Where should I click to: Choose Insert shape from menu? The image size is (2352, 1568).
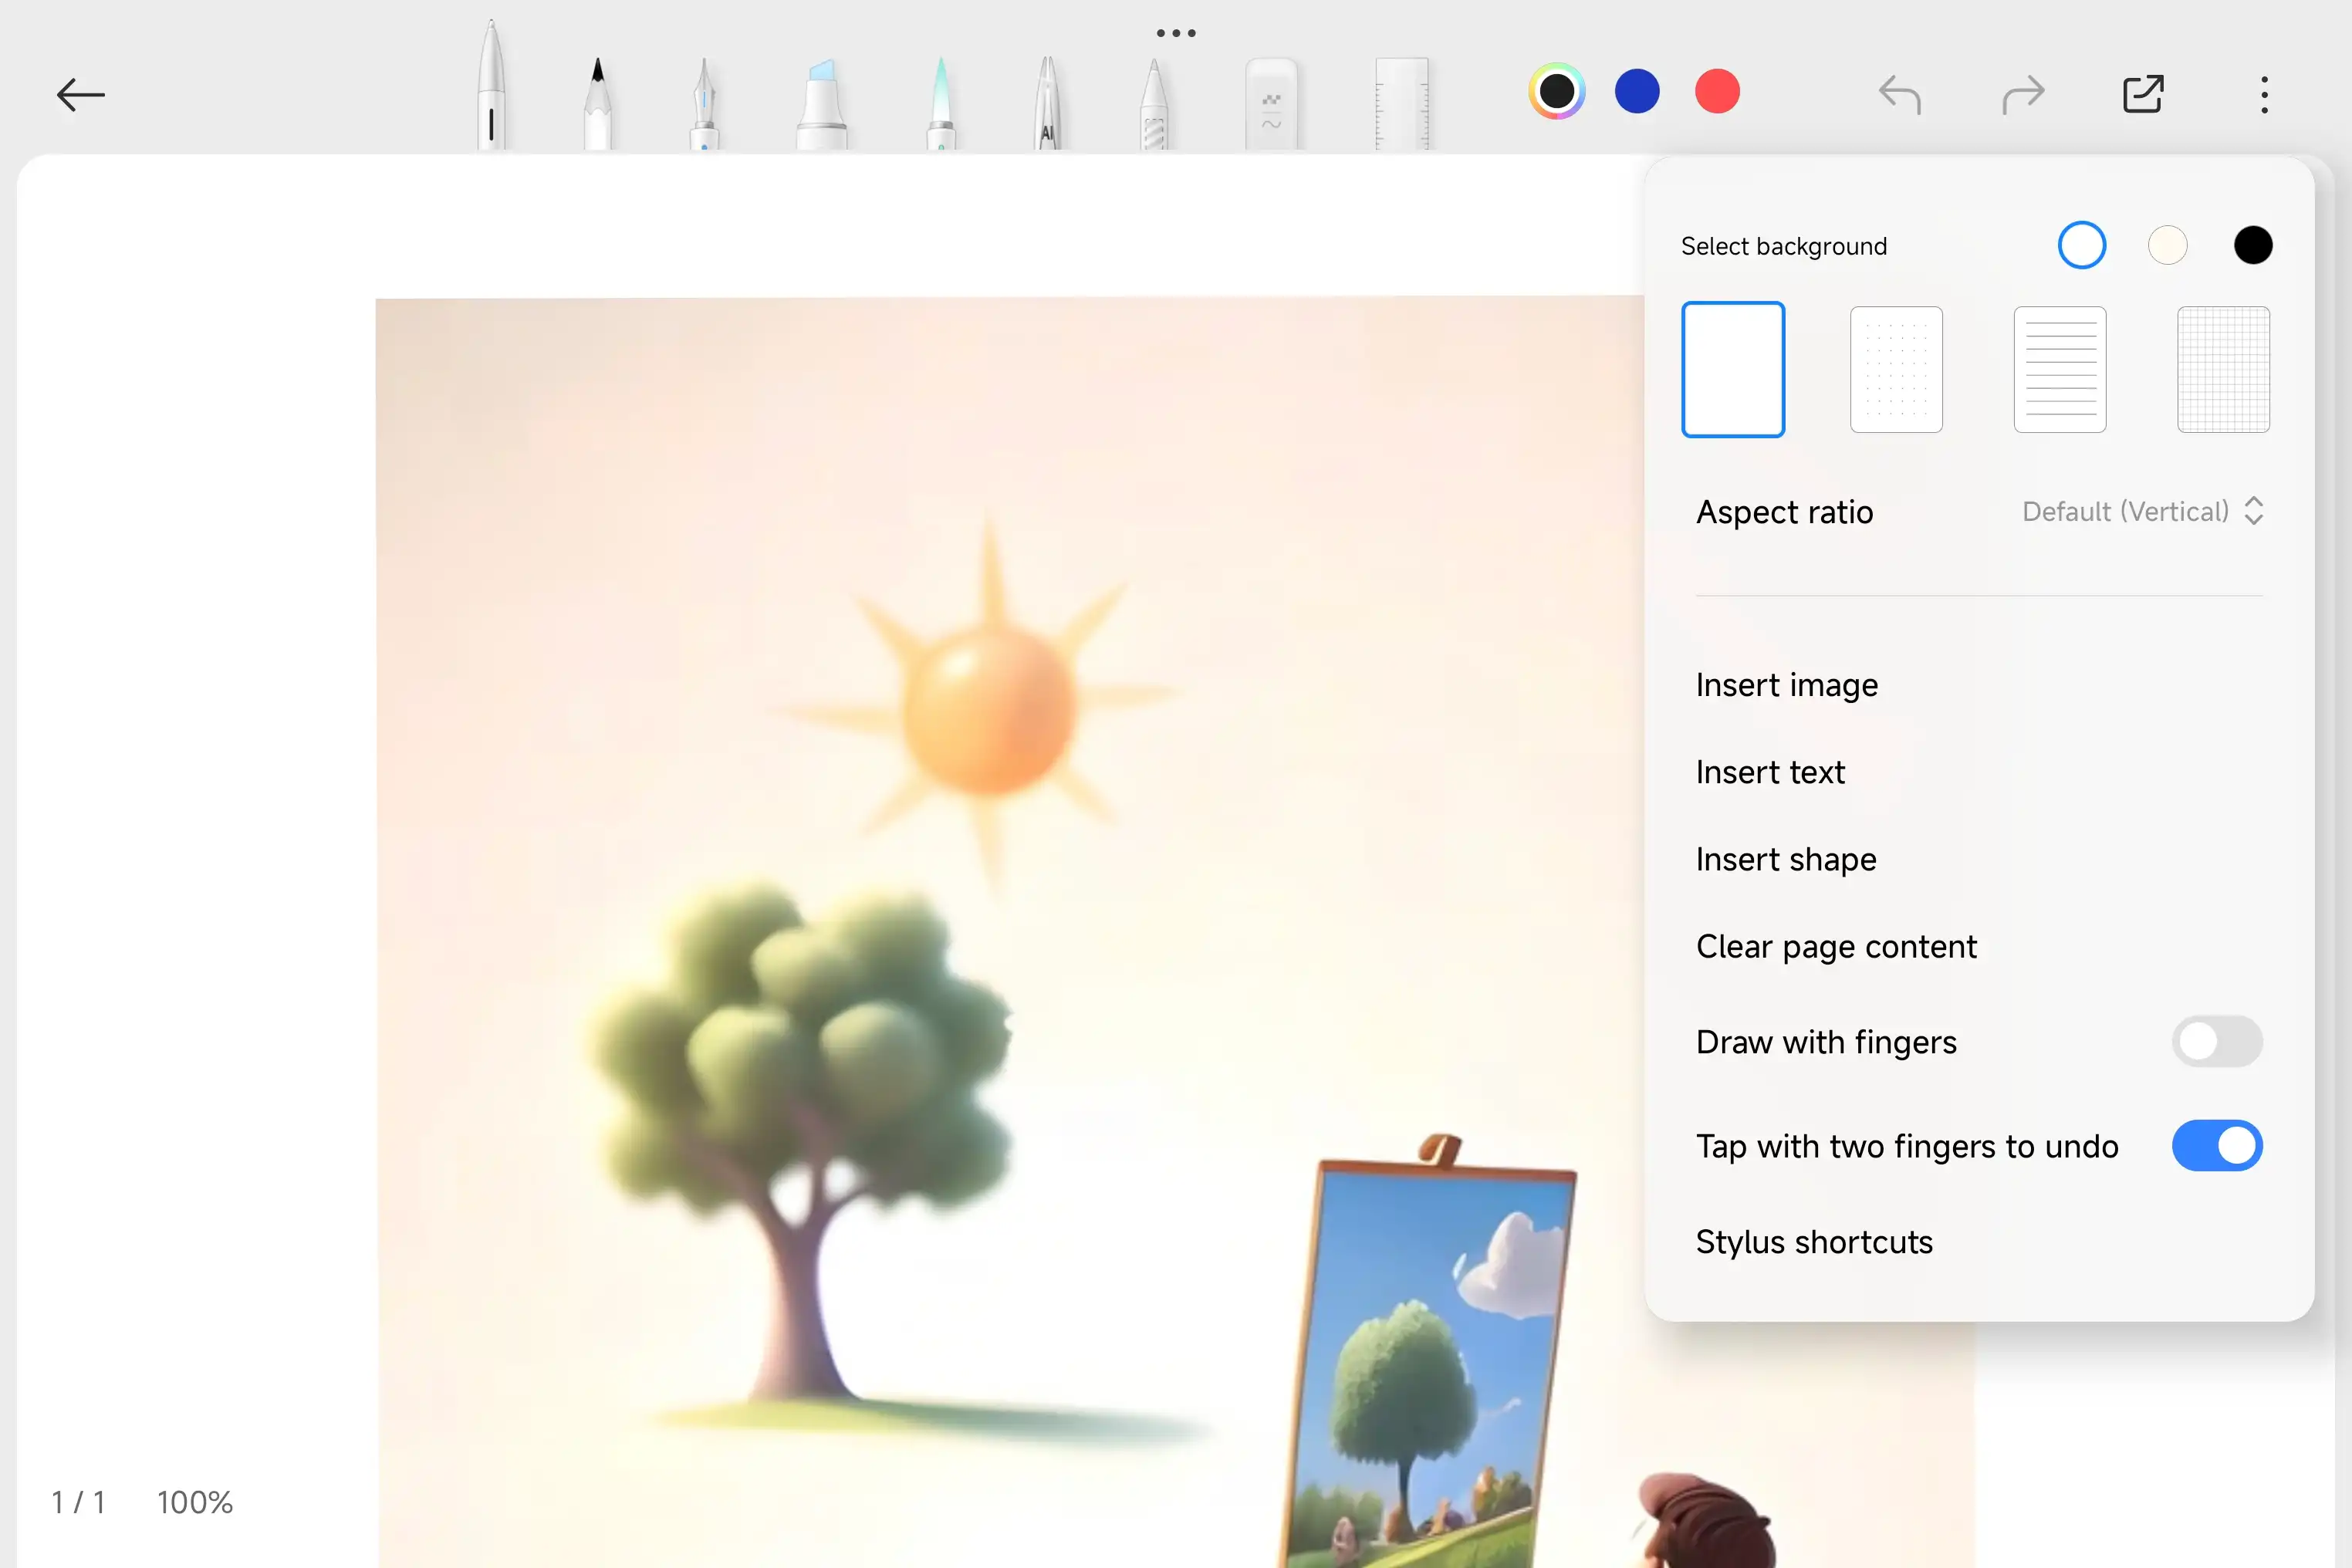click(1785, 859)
